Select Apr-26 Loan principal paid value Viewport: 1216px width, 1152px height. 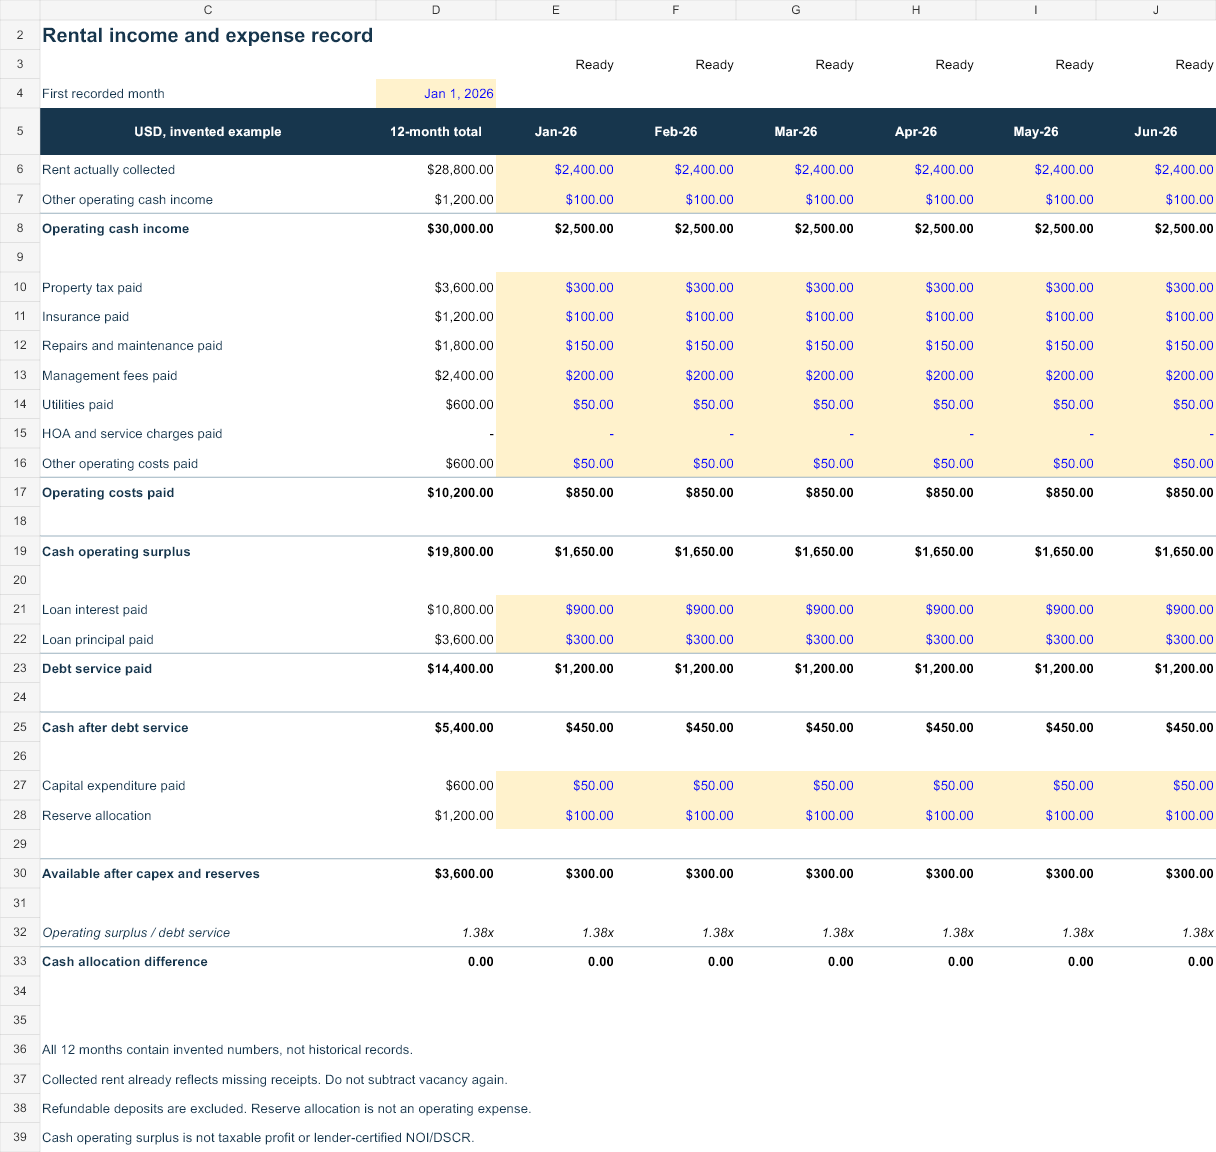[916, 640]
